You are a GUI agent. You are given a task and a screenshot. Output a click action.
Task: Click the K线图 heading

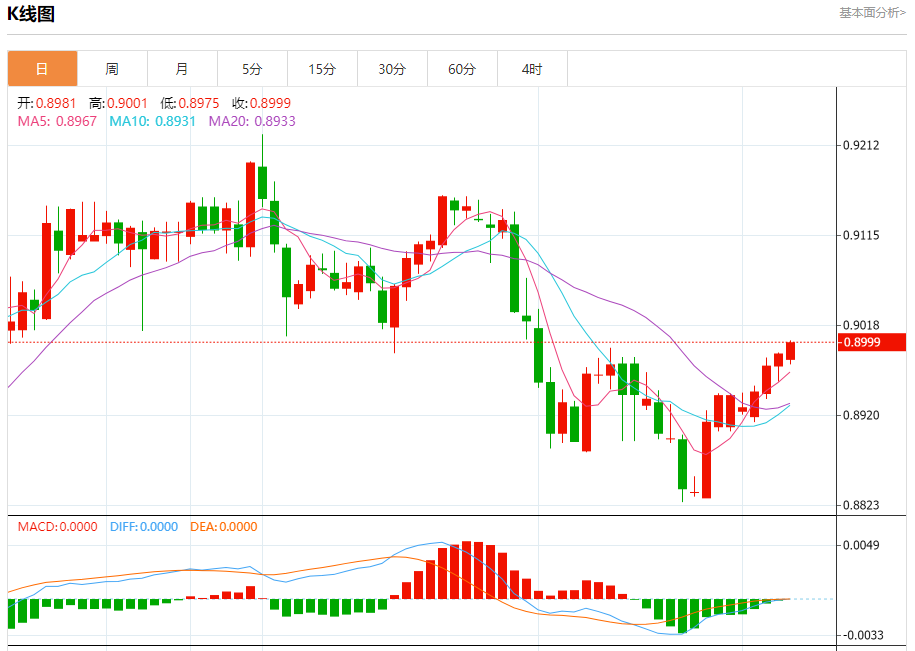(31, 13)
